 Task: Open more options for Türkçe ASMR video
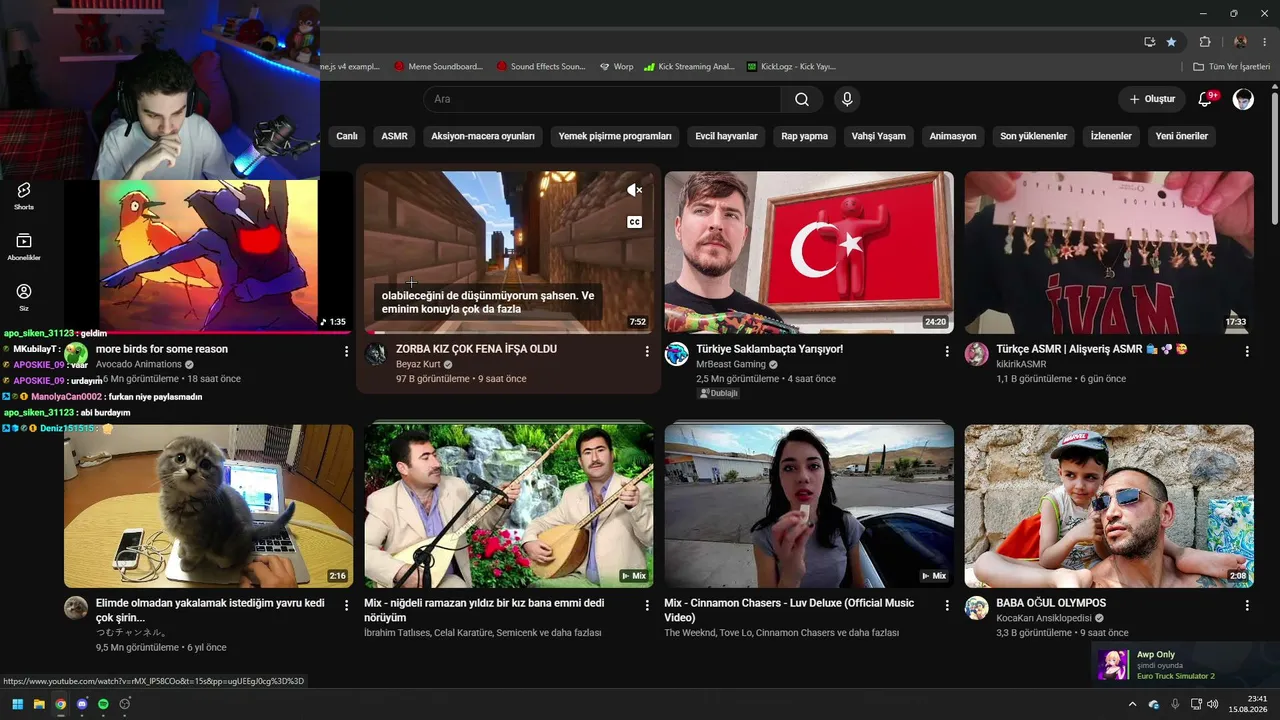[1247, 351]
